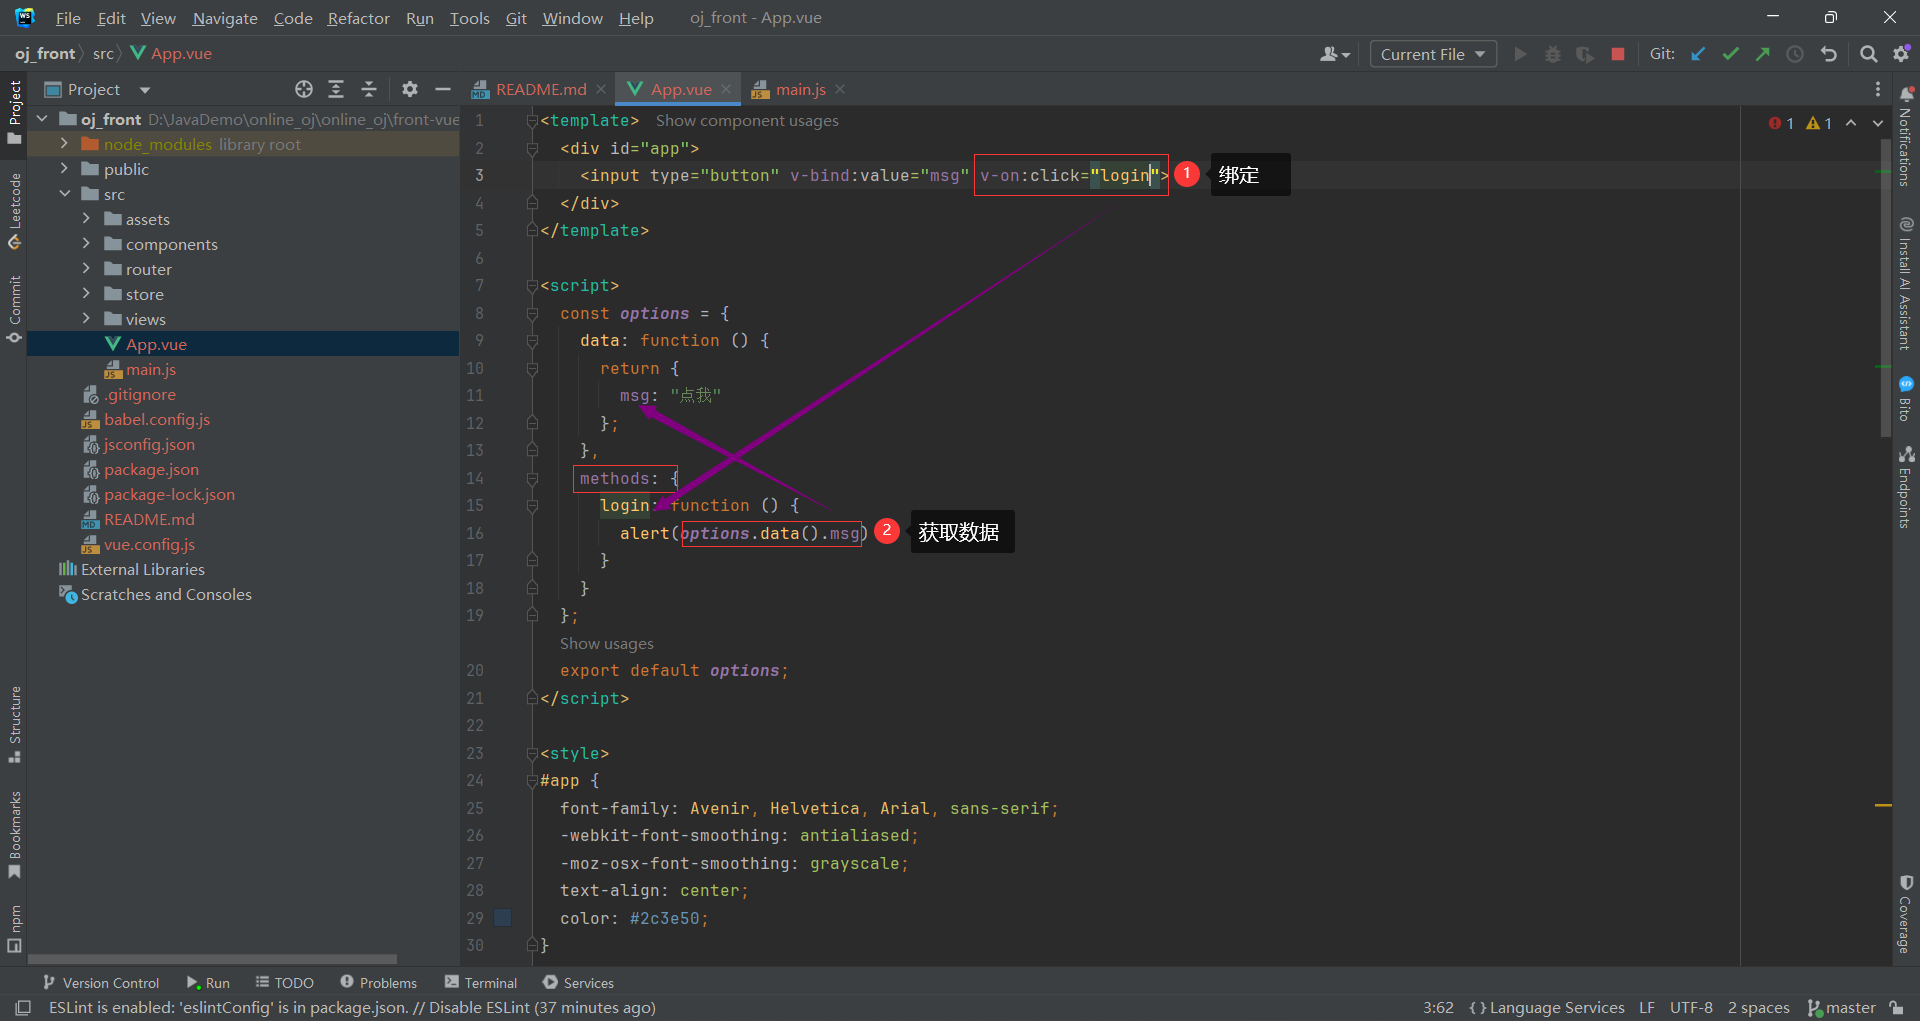The width and height of the screenshot is (1920, 1021).
Task: Click yellow warning indicator in editor
Action: click(x=1819, y=123)
